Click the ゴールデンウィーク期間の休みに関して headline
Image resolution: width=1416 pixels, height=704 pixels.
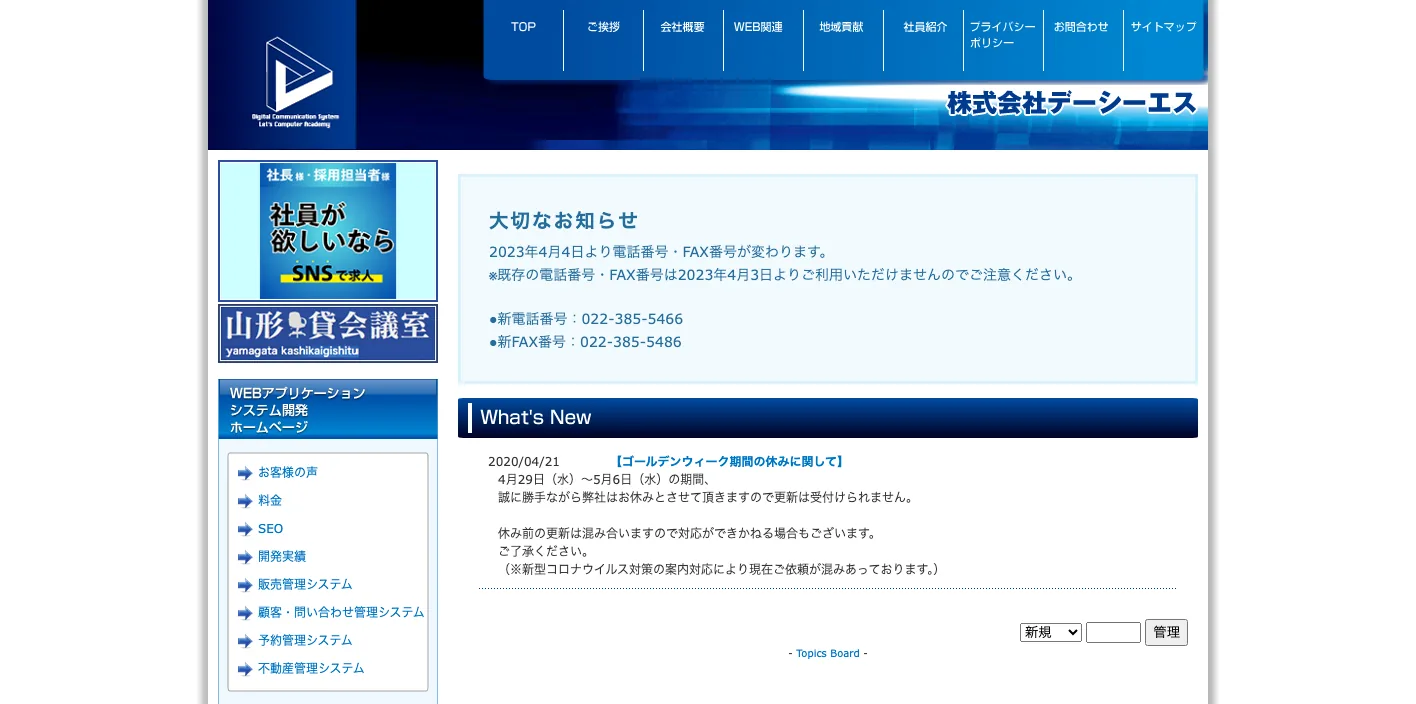tap(729, 461)
